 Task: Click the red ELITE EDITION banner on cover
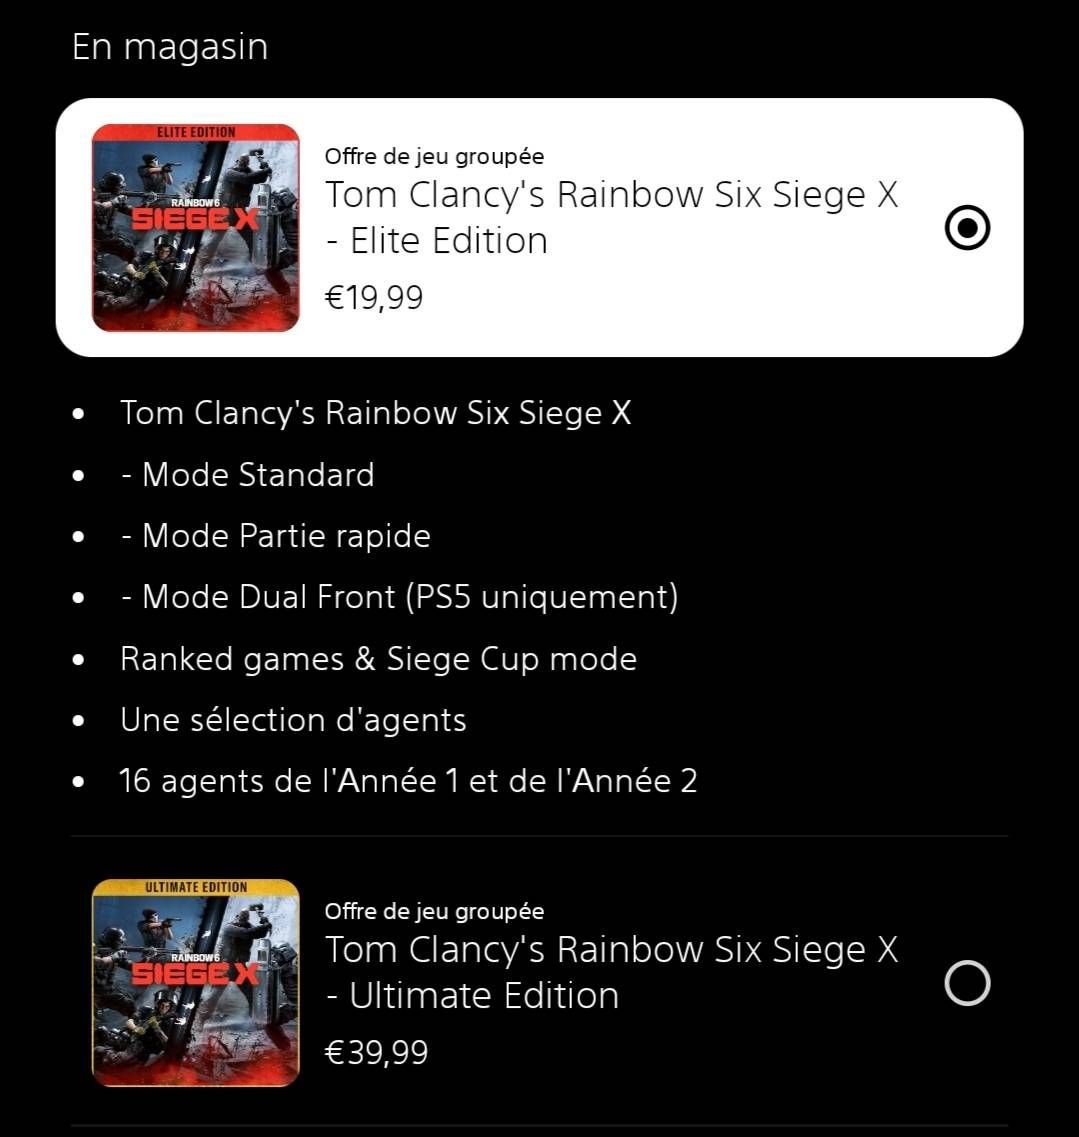coord(196,132)
